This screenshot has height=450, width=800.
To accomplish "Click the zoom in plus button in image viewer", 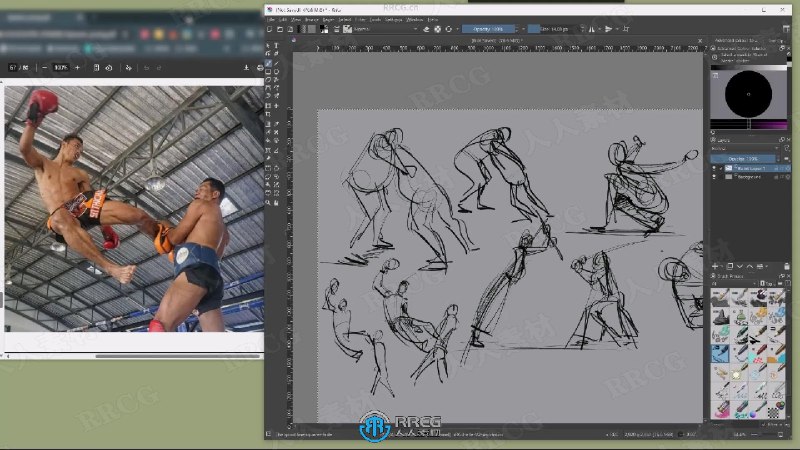I will (x=77, y=67).
